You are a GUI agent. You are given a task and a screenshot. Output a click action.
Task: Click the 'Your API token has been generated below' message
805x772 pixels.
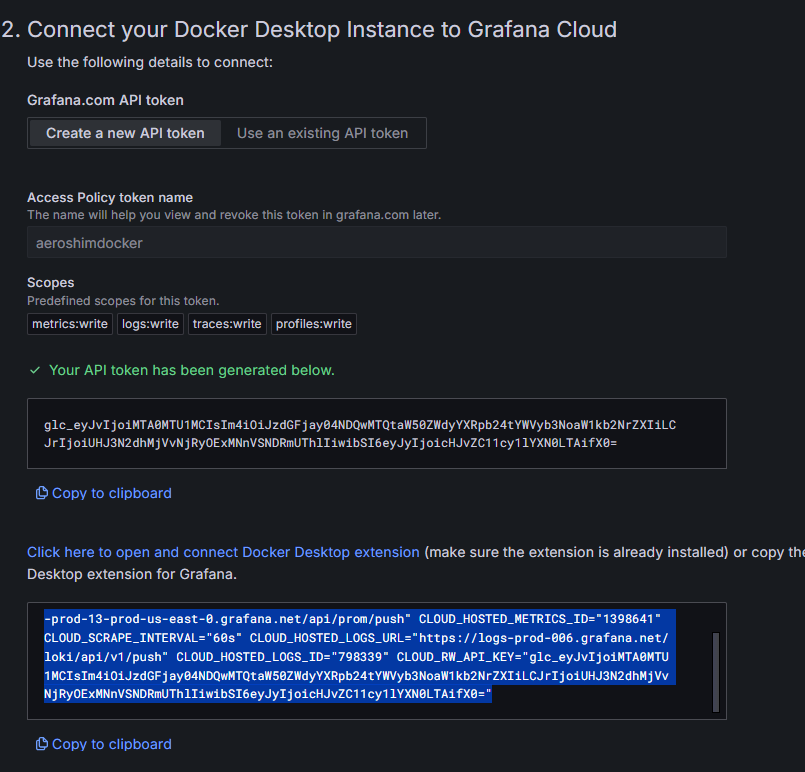[191, 370]
